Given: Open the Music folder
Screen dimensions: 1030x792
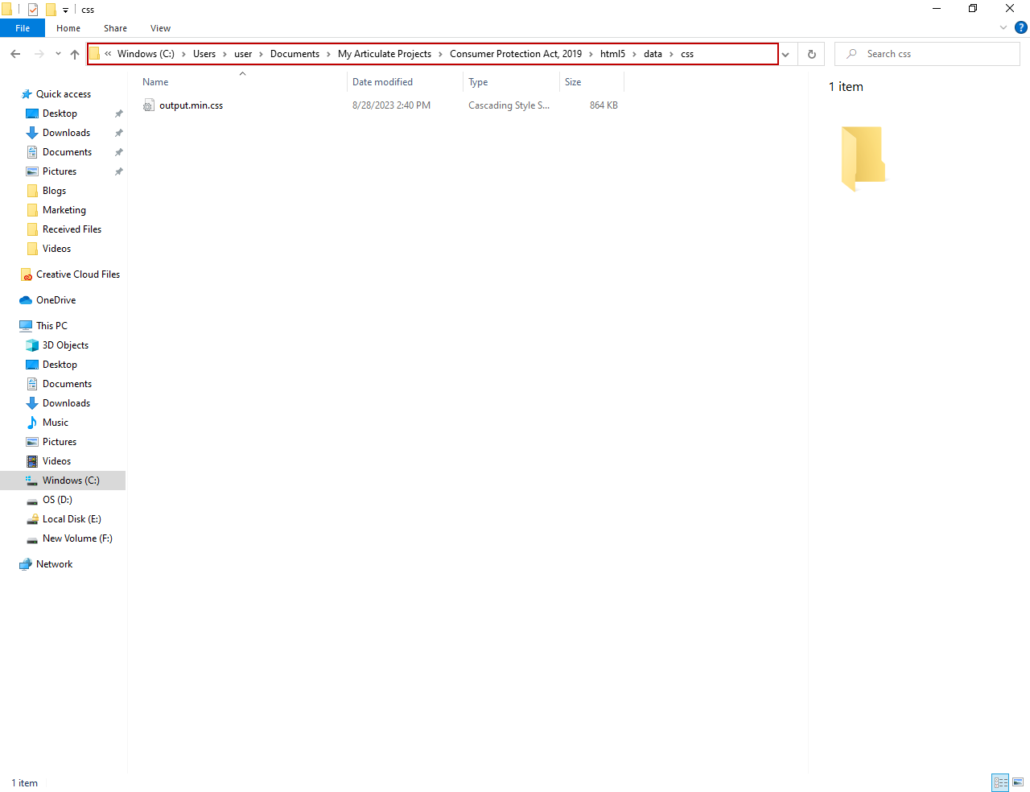Looking at the screenshot, I should [x=55, y=422].
